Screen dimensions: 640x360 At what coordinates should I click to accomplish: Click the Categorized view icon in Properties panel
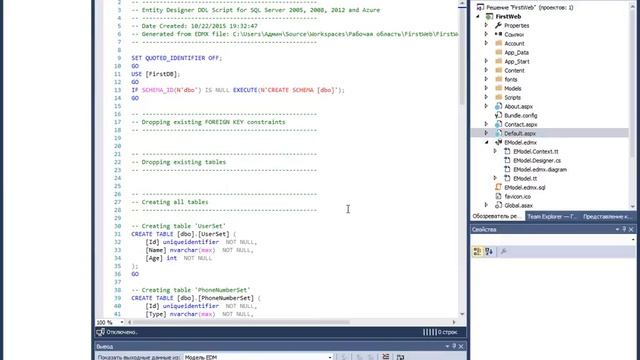(x=477, y=251)
